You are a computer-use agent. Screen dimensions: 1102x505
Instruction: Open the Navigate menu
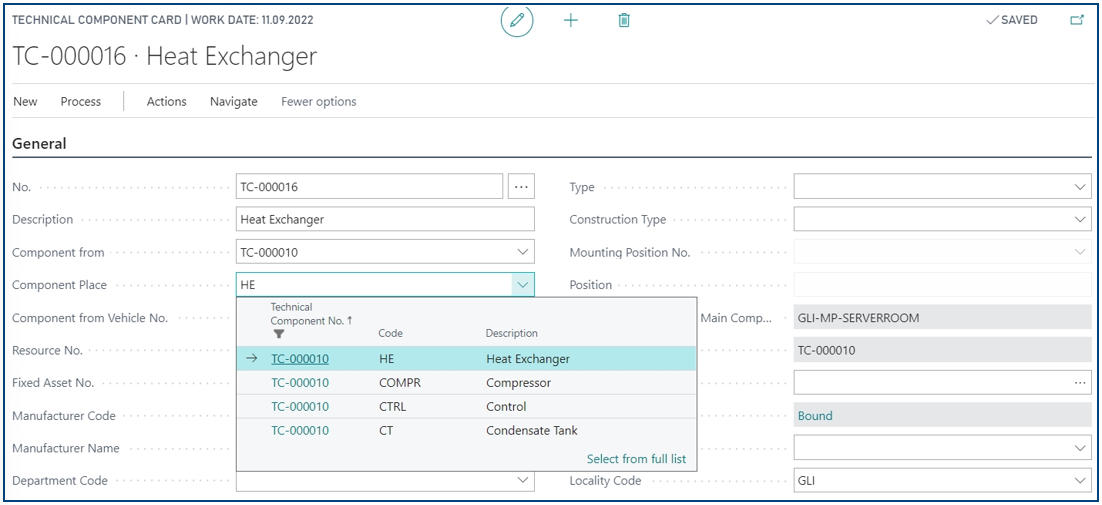(234, 101)
